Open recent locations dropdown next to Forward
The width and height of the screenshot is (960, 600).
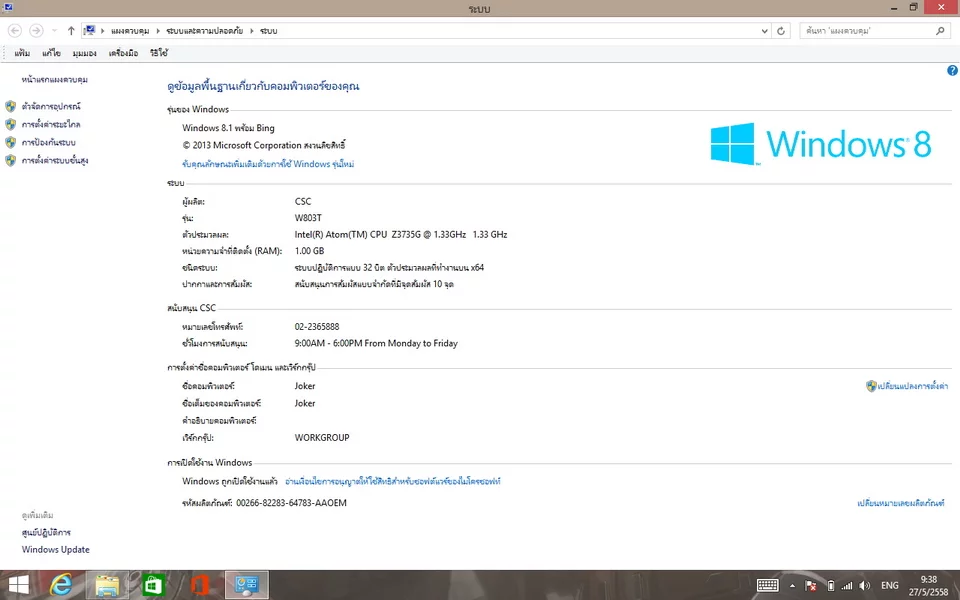54,31
